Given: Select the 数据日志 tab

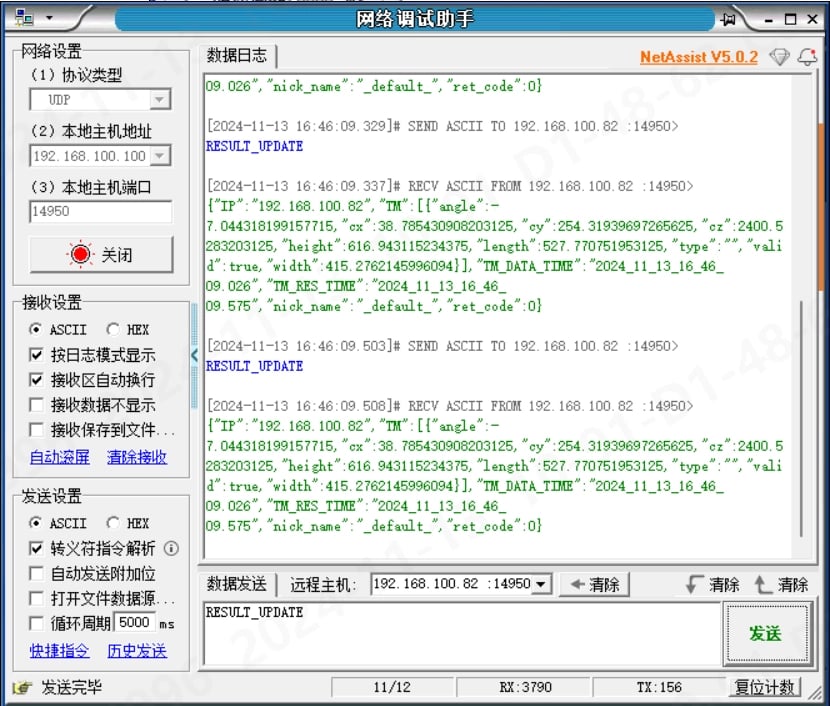Looking at the screenshot, I should [237, 56].
